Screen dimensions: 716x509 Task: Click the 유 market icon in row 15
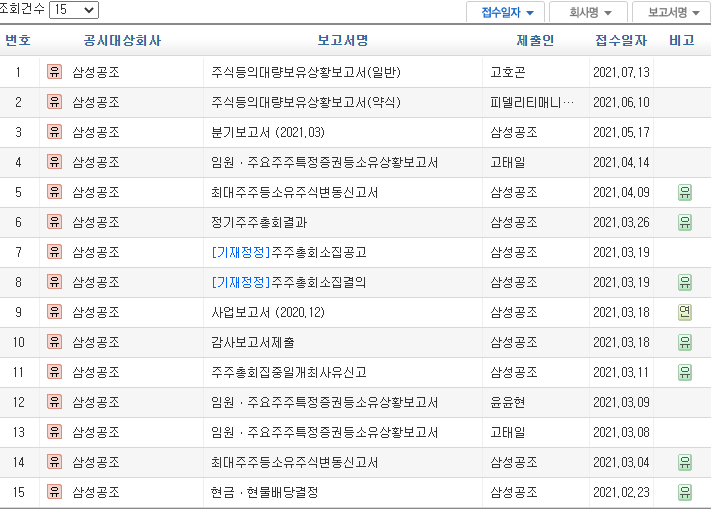(x=54, y=492)
